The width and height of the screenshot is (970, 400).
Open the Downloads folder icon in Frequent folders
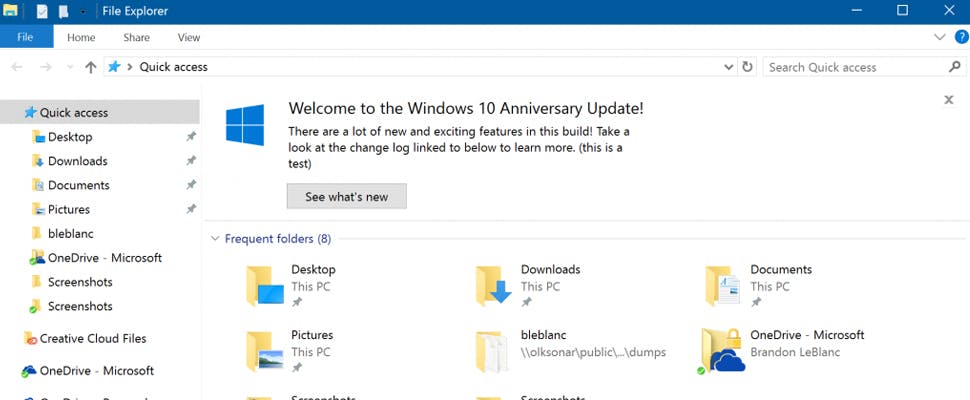coord(494,286)
